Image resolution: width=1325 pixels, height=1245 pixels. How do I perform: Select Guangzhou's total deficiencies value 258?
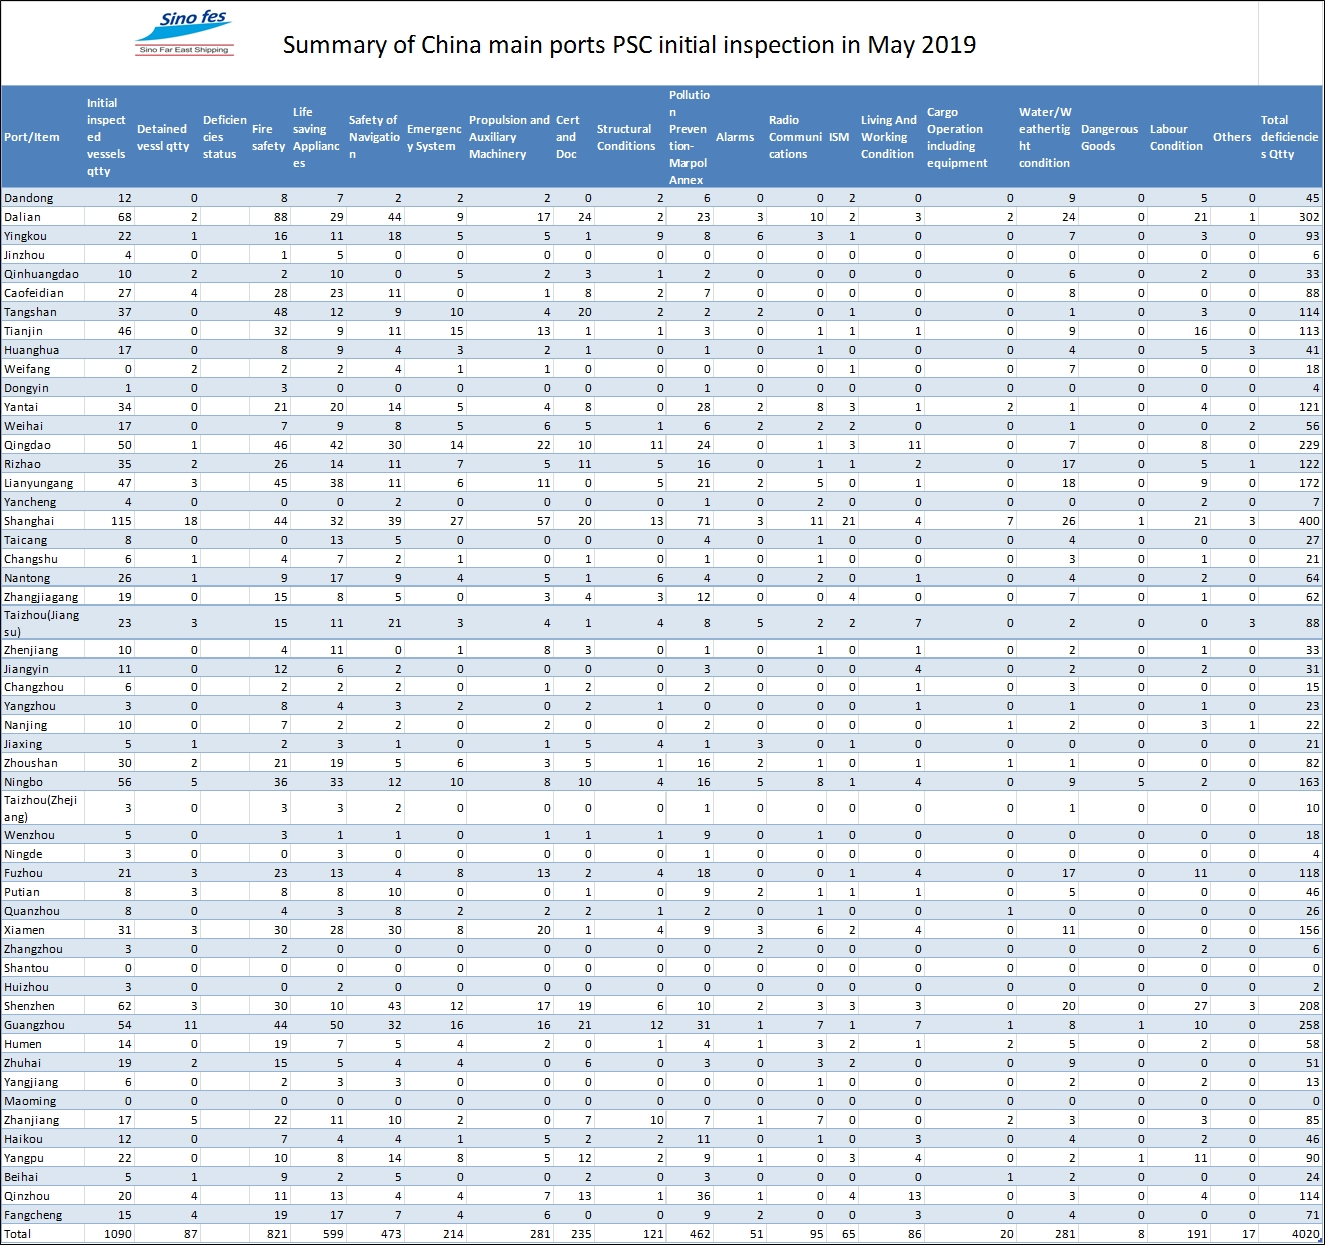(x=1309, y=1025)
